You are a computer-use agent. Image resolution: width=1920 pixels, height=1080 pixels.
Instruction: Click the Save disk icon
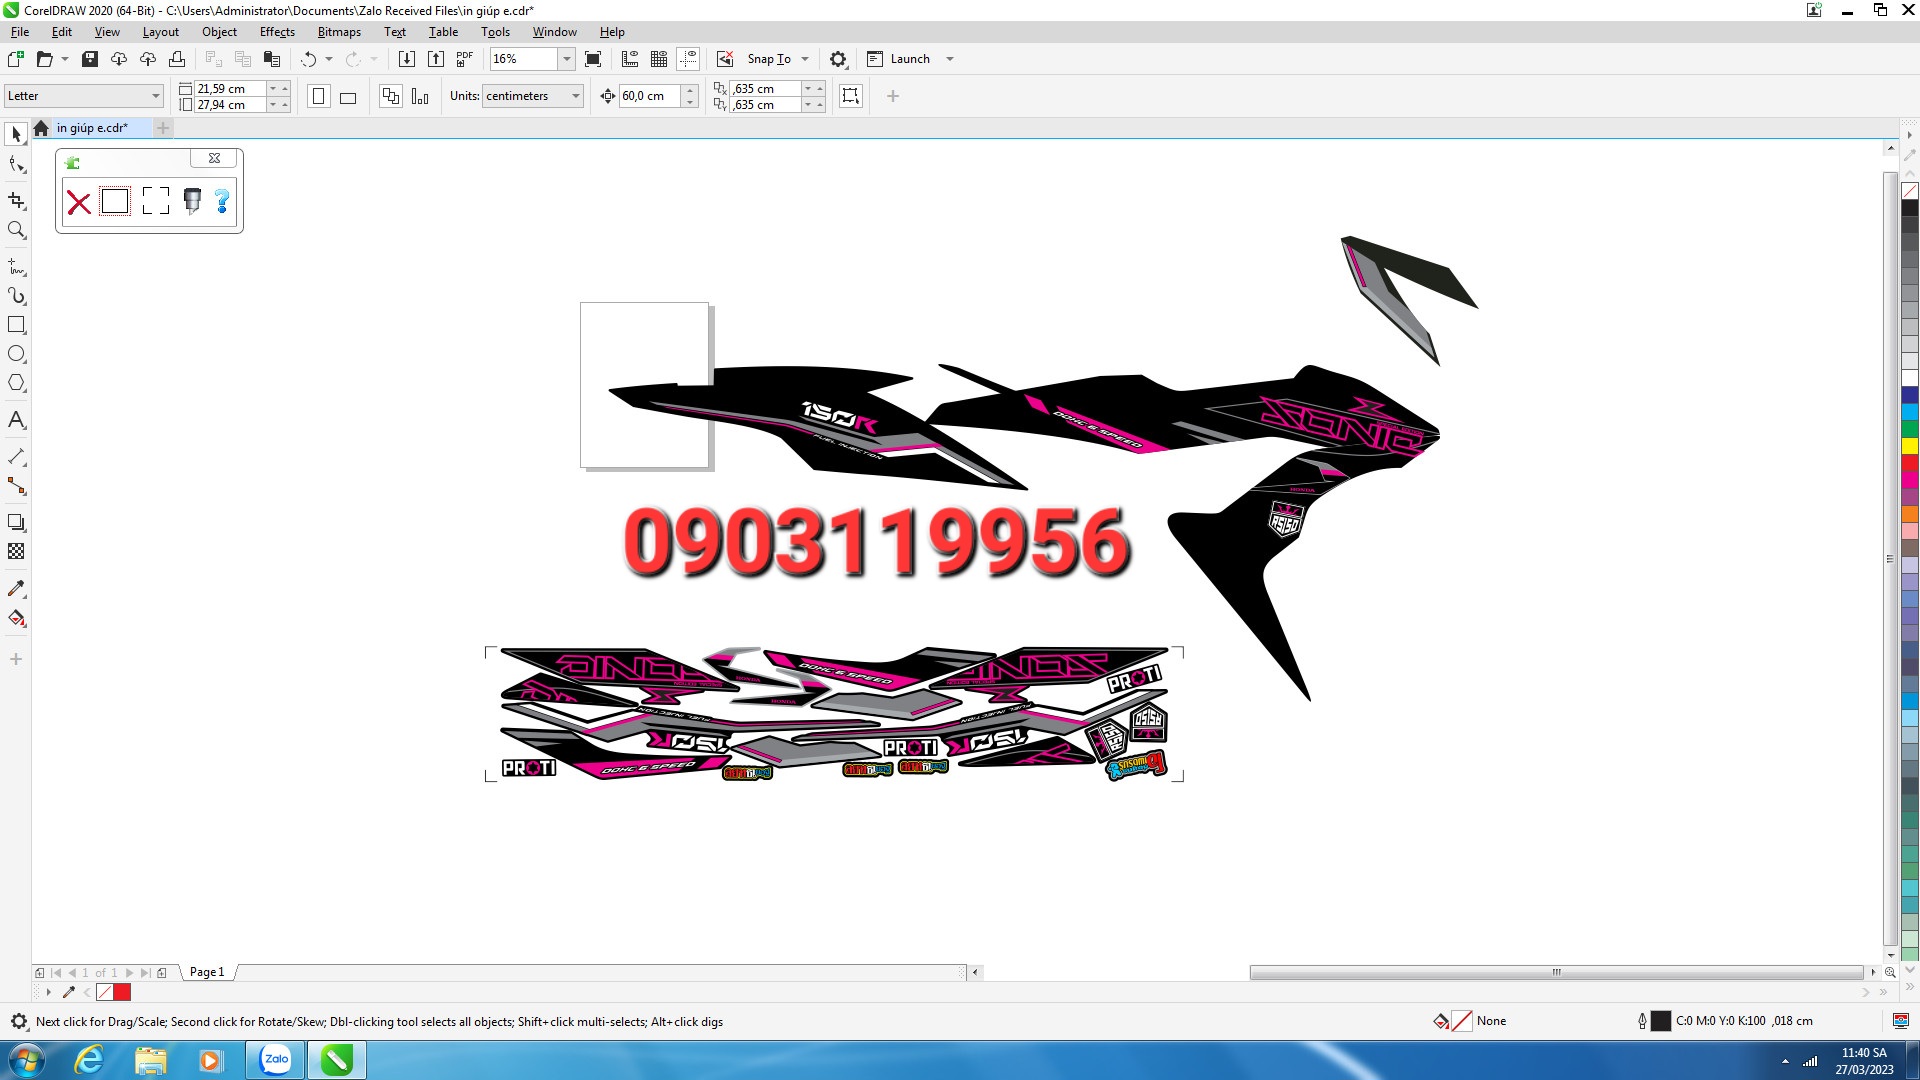(90, 59)
